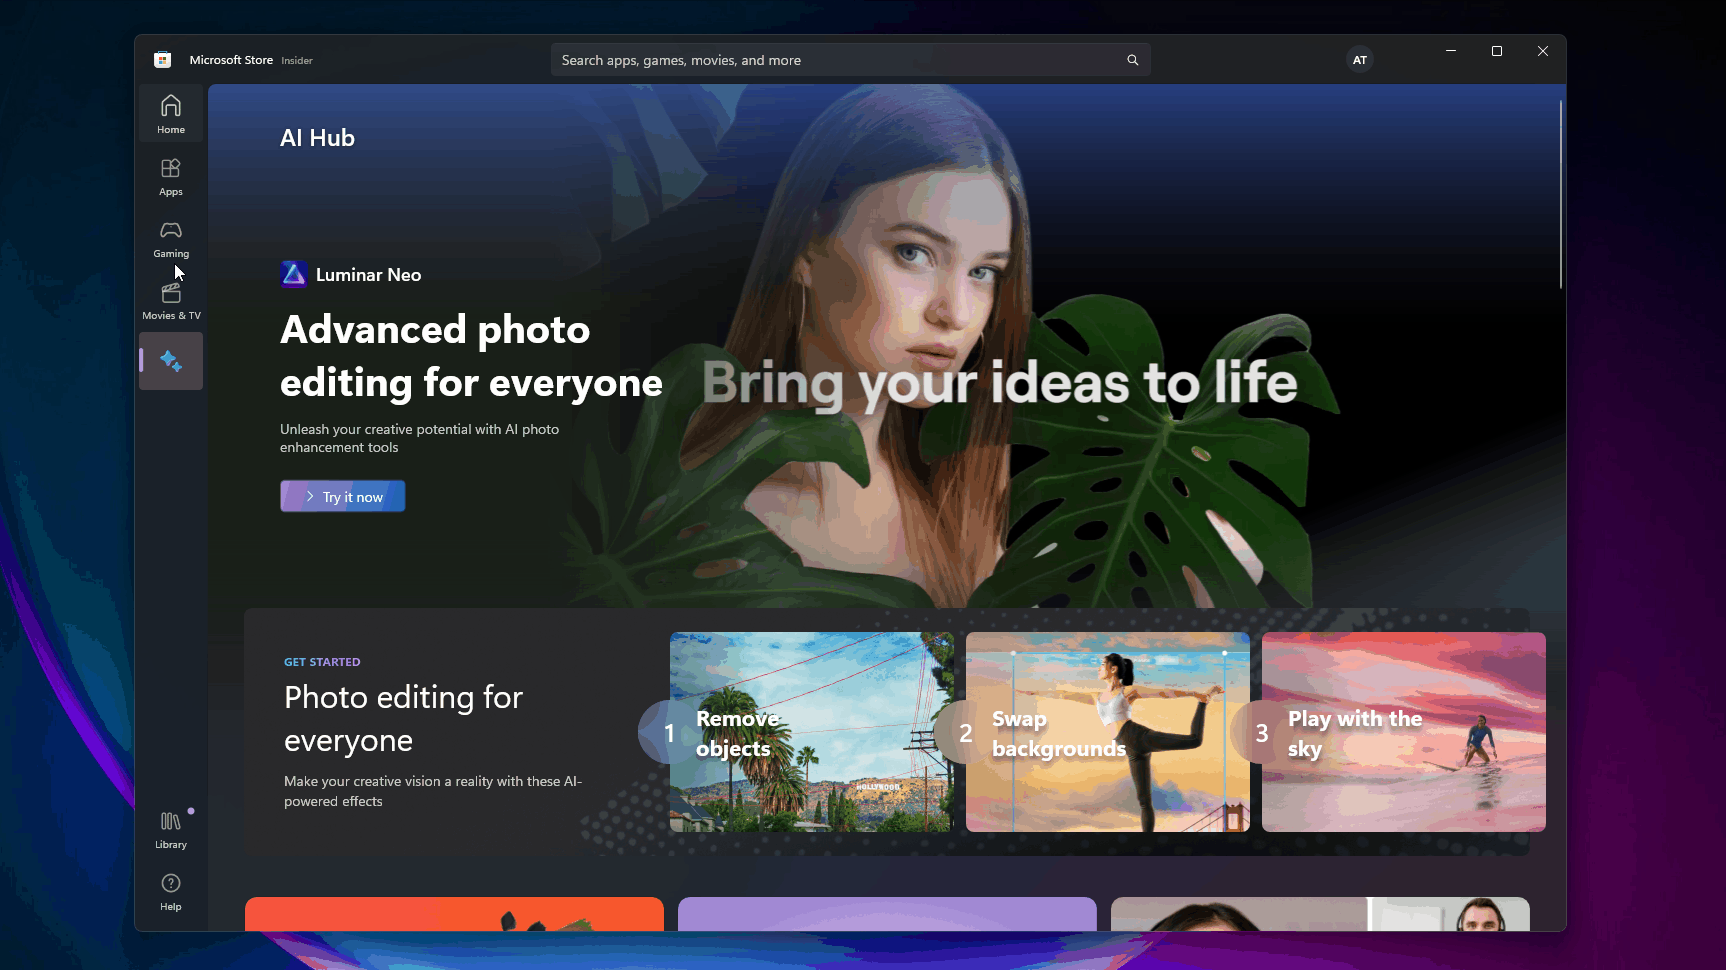Open the Play with the sky card
This screenshot has height=970, width=1726.
[x=1404, y=732]
